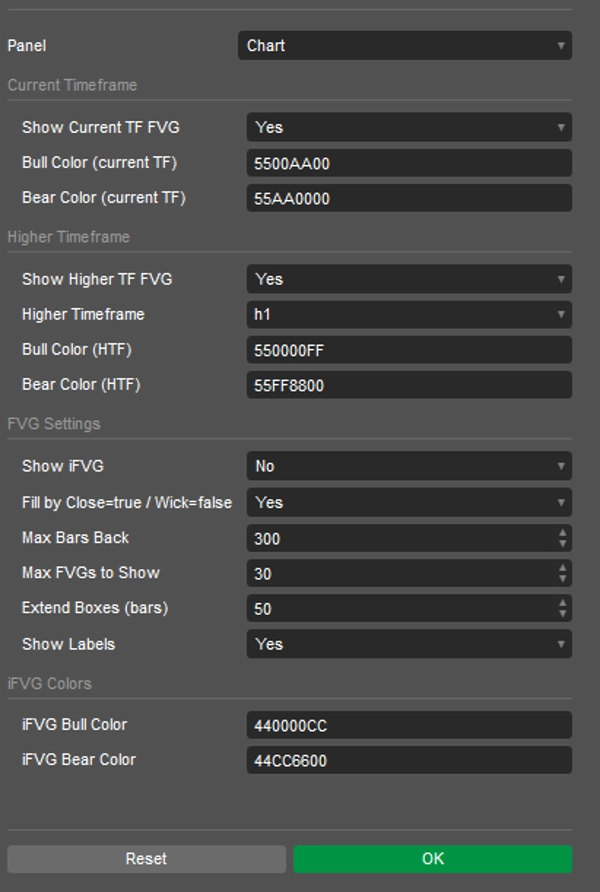This screenshot has height=892, width=600.
Task: Click the iFVG Bear Color field
Action: coord(409,760)
